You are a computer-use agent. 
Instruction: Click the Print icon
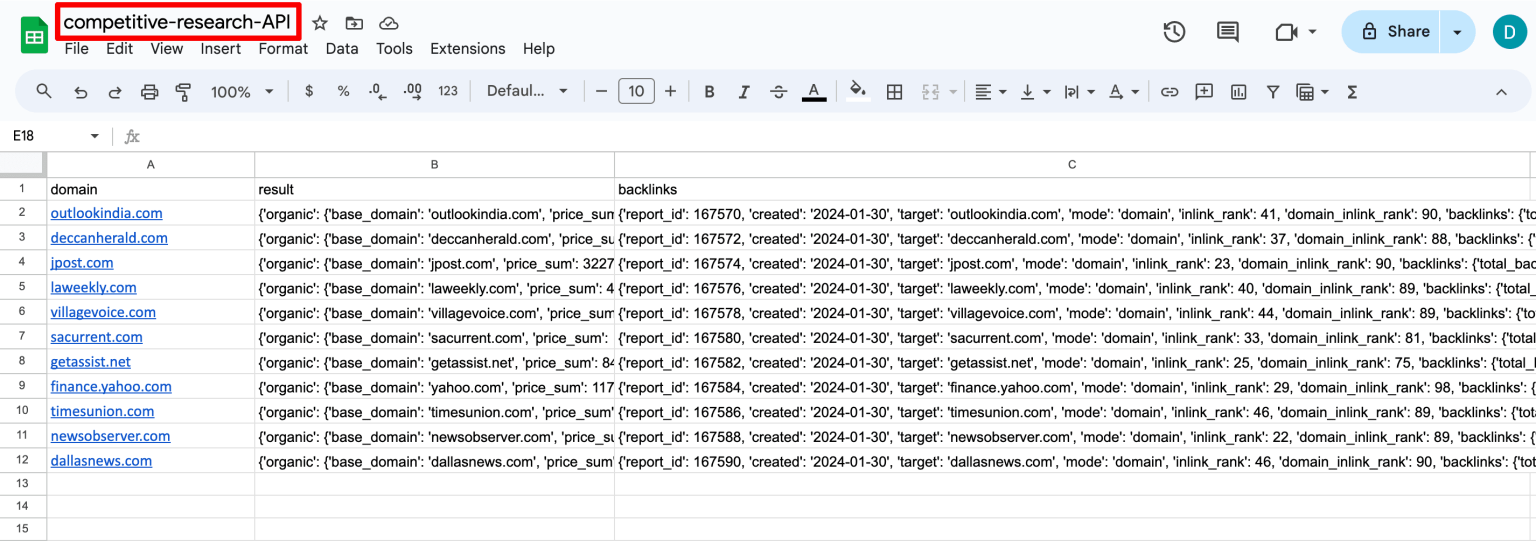point(149,92)
